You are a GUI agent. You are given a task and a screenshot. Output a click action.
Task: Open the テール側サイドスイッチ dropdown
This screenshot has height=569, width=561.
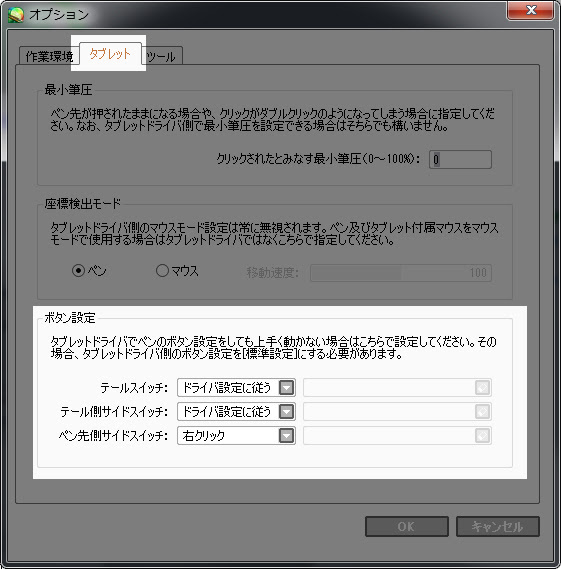[x=236, y=412]
